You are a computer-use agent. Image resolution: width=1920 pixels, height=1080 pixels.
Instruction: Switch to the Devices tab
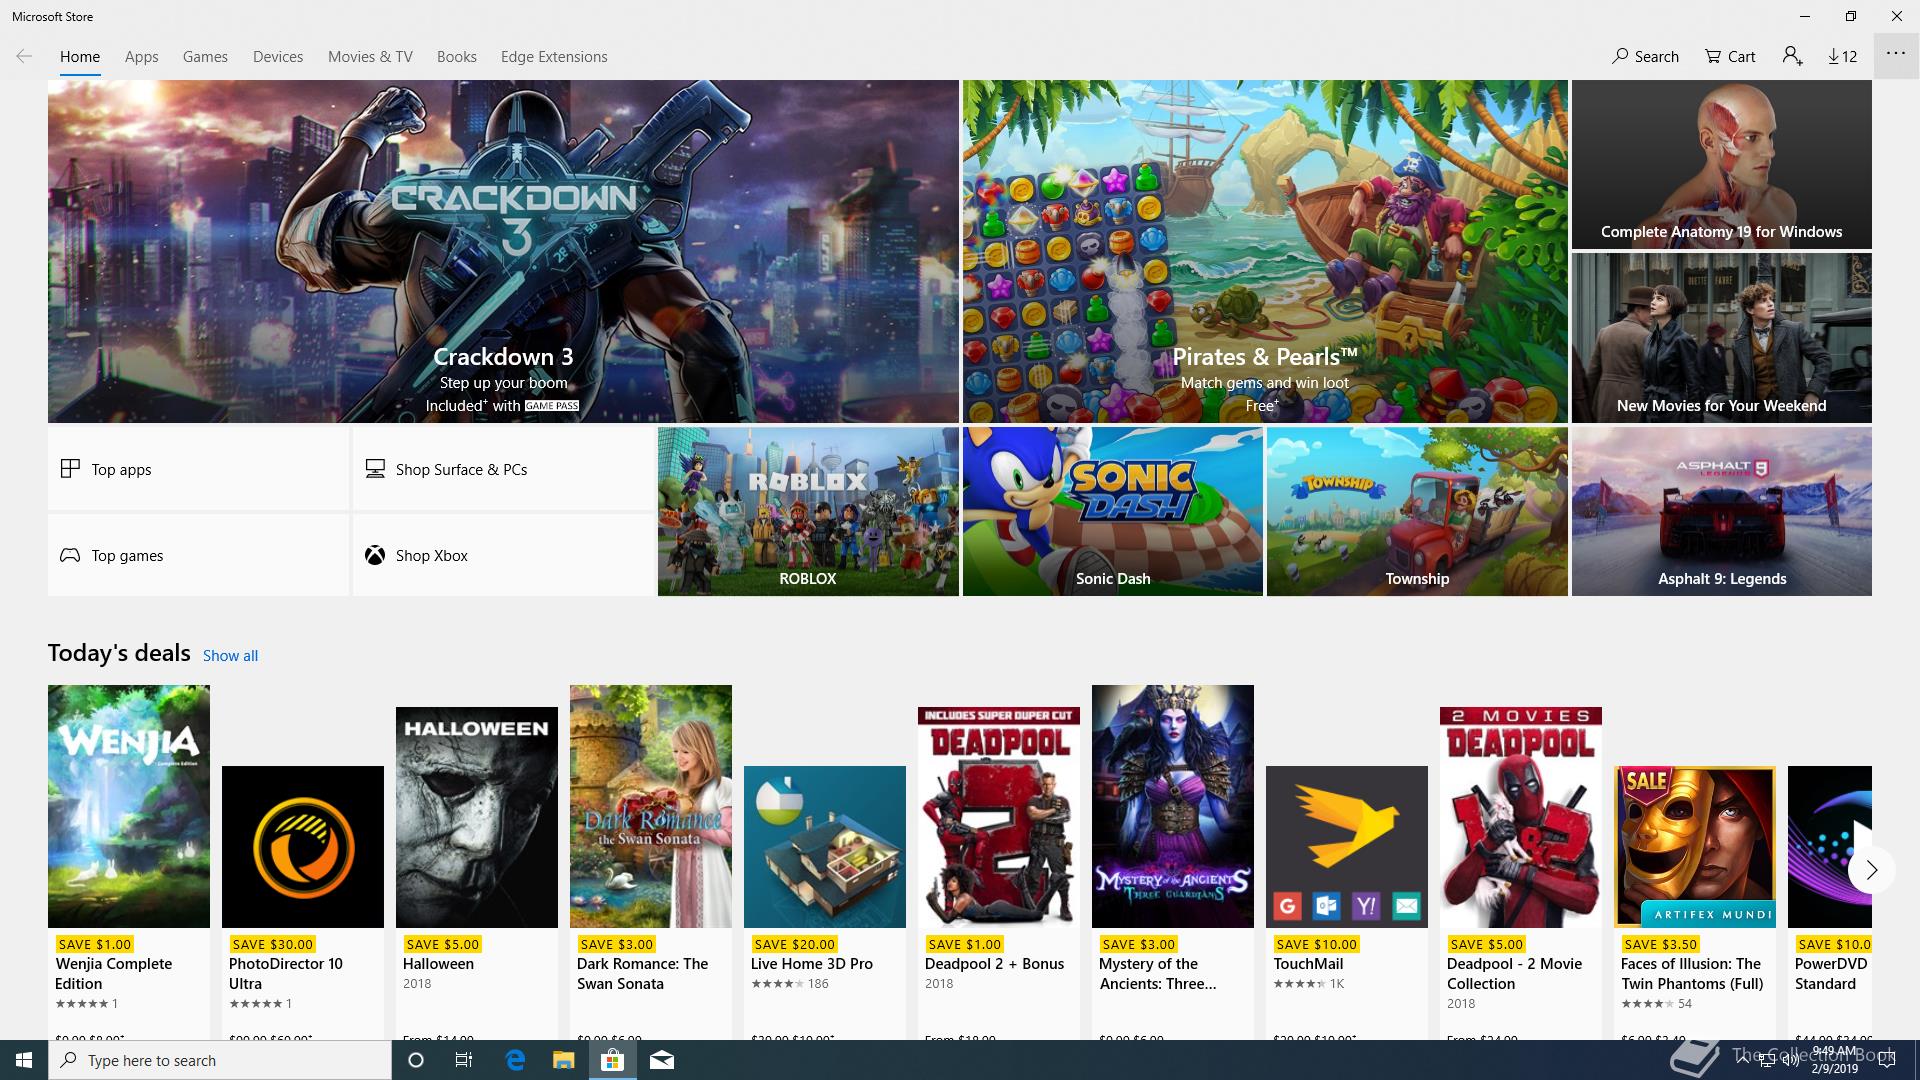pos(278,57)
